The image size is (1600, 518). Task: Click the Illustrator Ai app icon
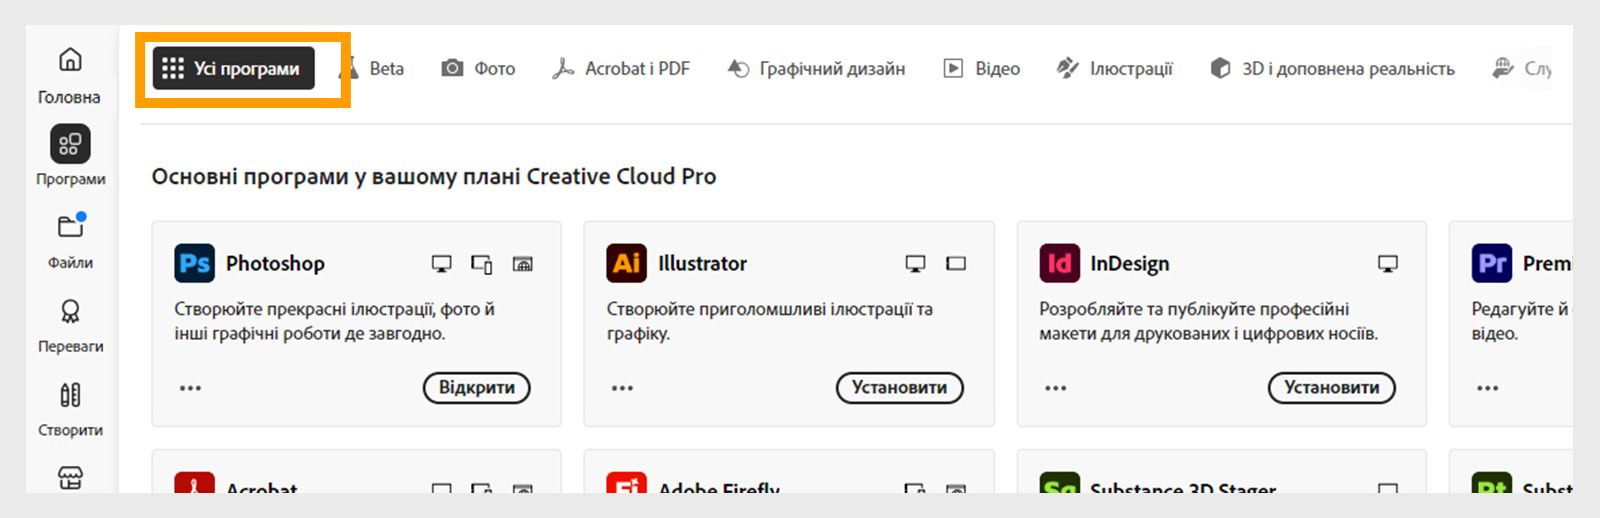click(x=626, y=263)
